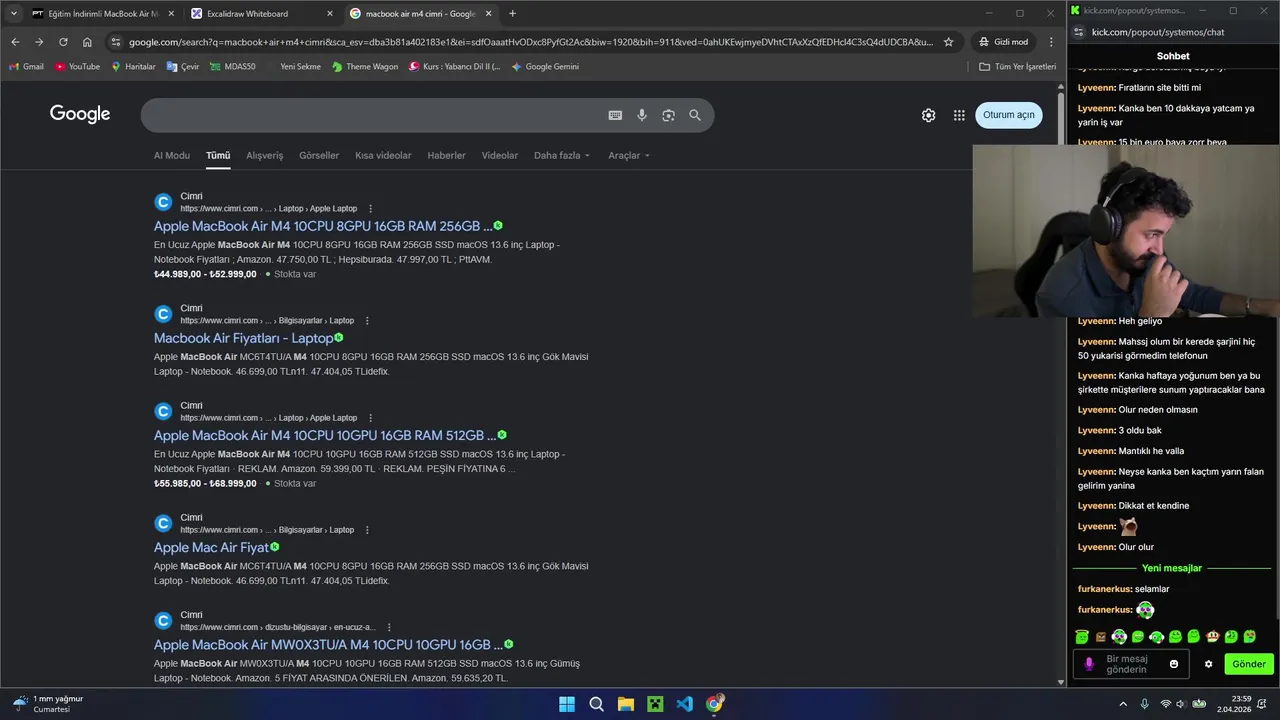Start a voice search with the microphone

pyautogui.click(x=642, y=115)
